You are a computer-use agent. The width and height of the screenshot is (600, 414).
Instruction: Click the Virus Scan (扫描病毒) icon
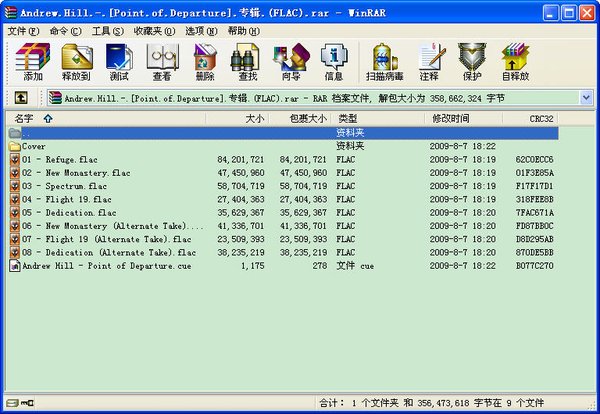[385, 62]
